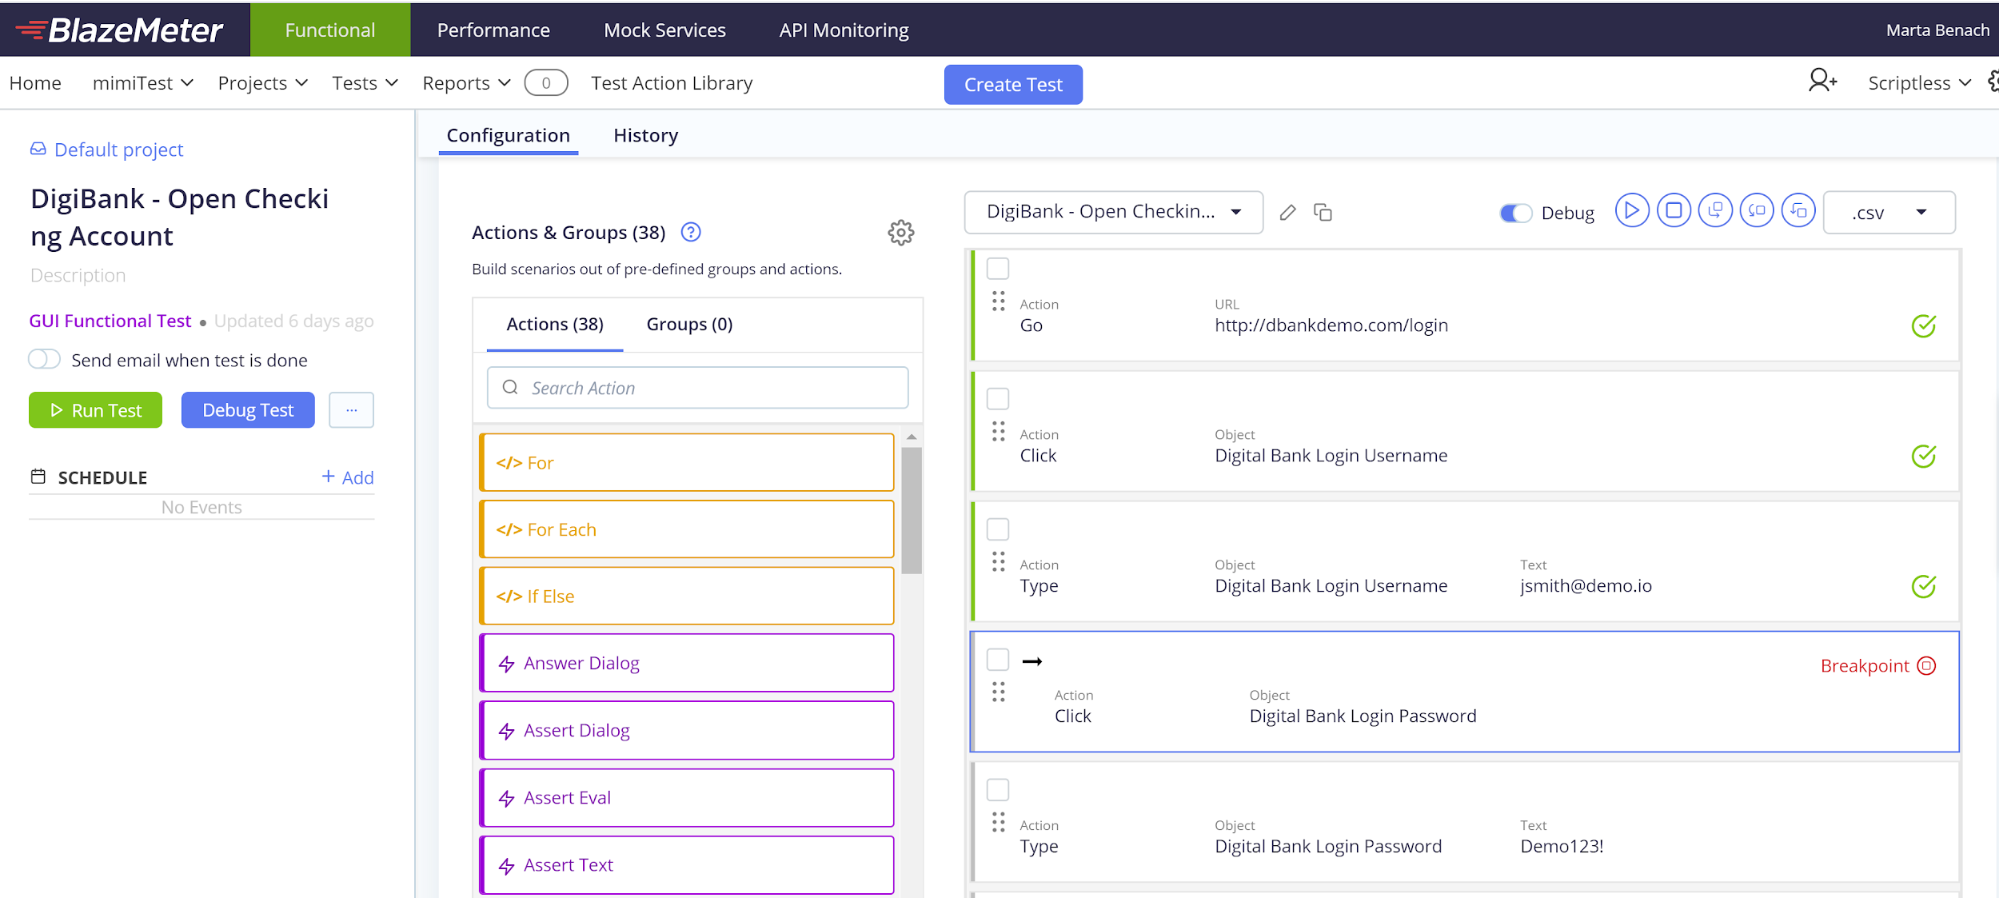Image resolution: width=1999 pixels, height=898 pixels.
Task: Switch to the History tab
Action: 645,135
